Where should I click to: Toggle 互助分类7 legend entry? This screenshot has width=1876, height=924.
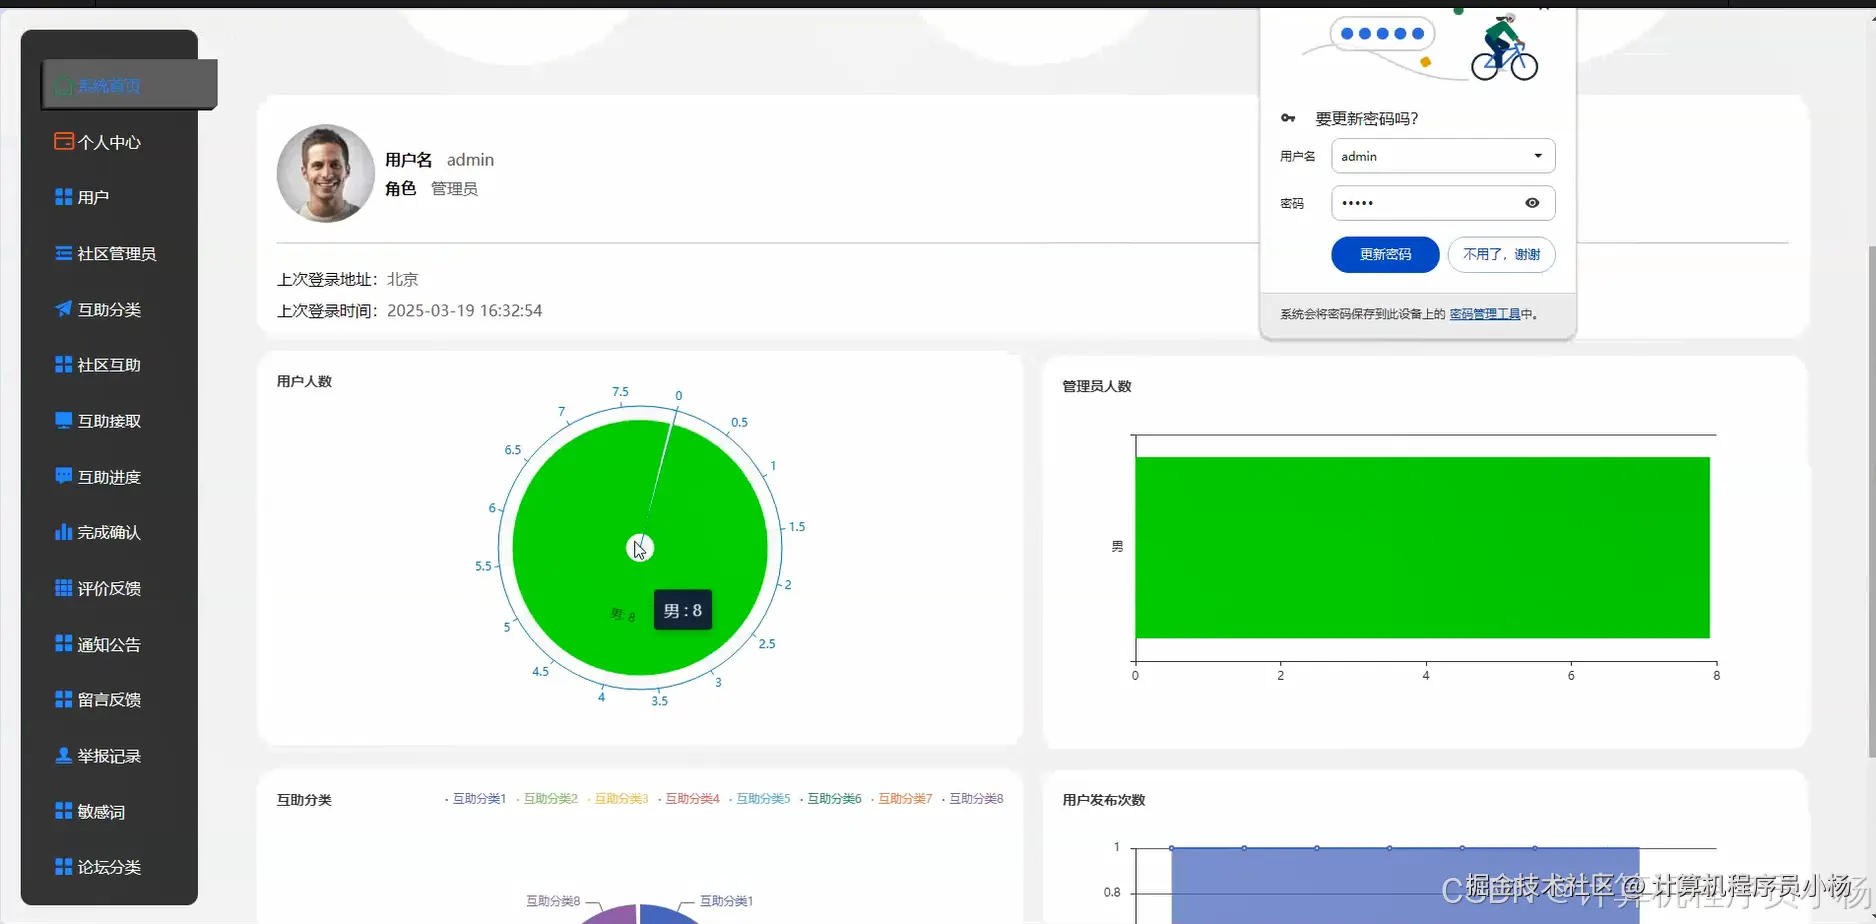[902, 799]
